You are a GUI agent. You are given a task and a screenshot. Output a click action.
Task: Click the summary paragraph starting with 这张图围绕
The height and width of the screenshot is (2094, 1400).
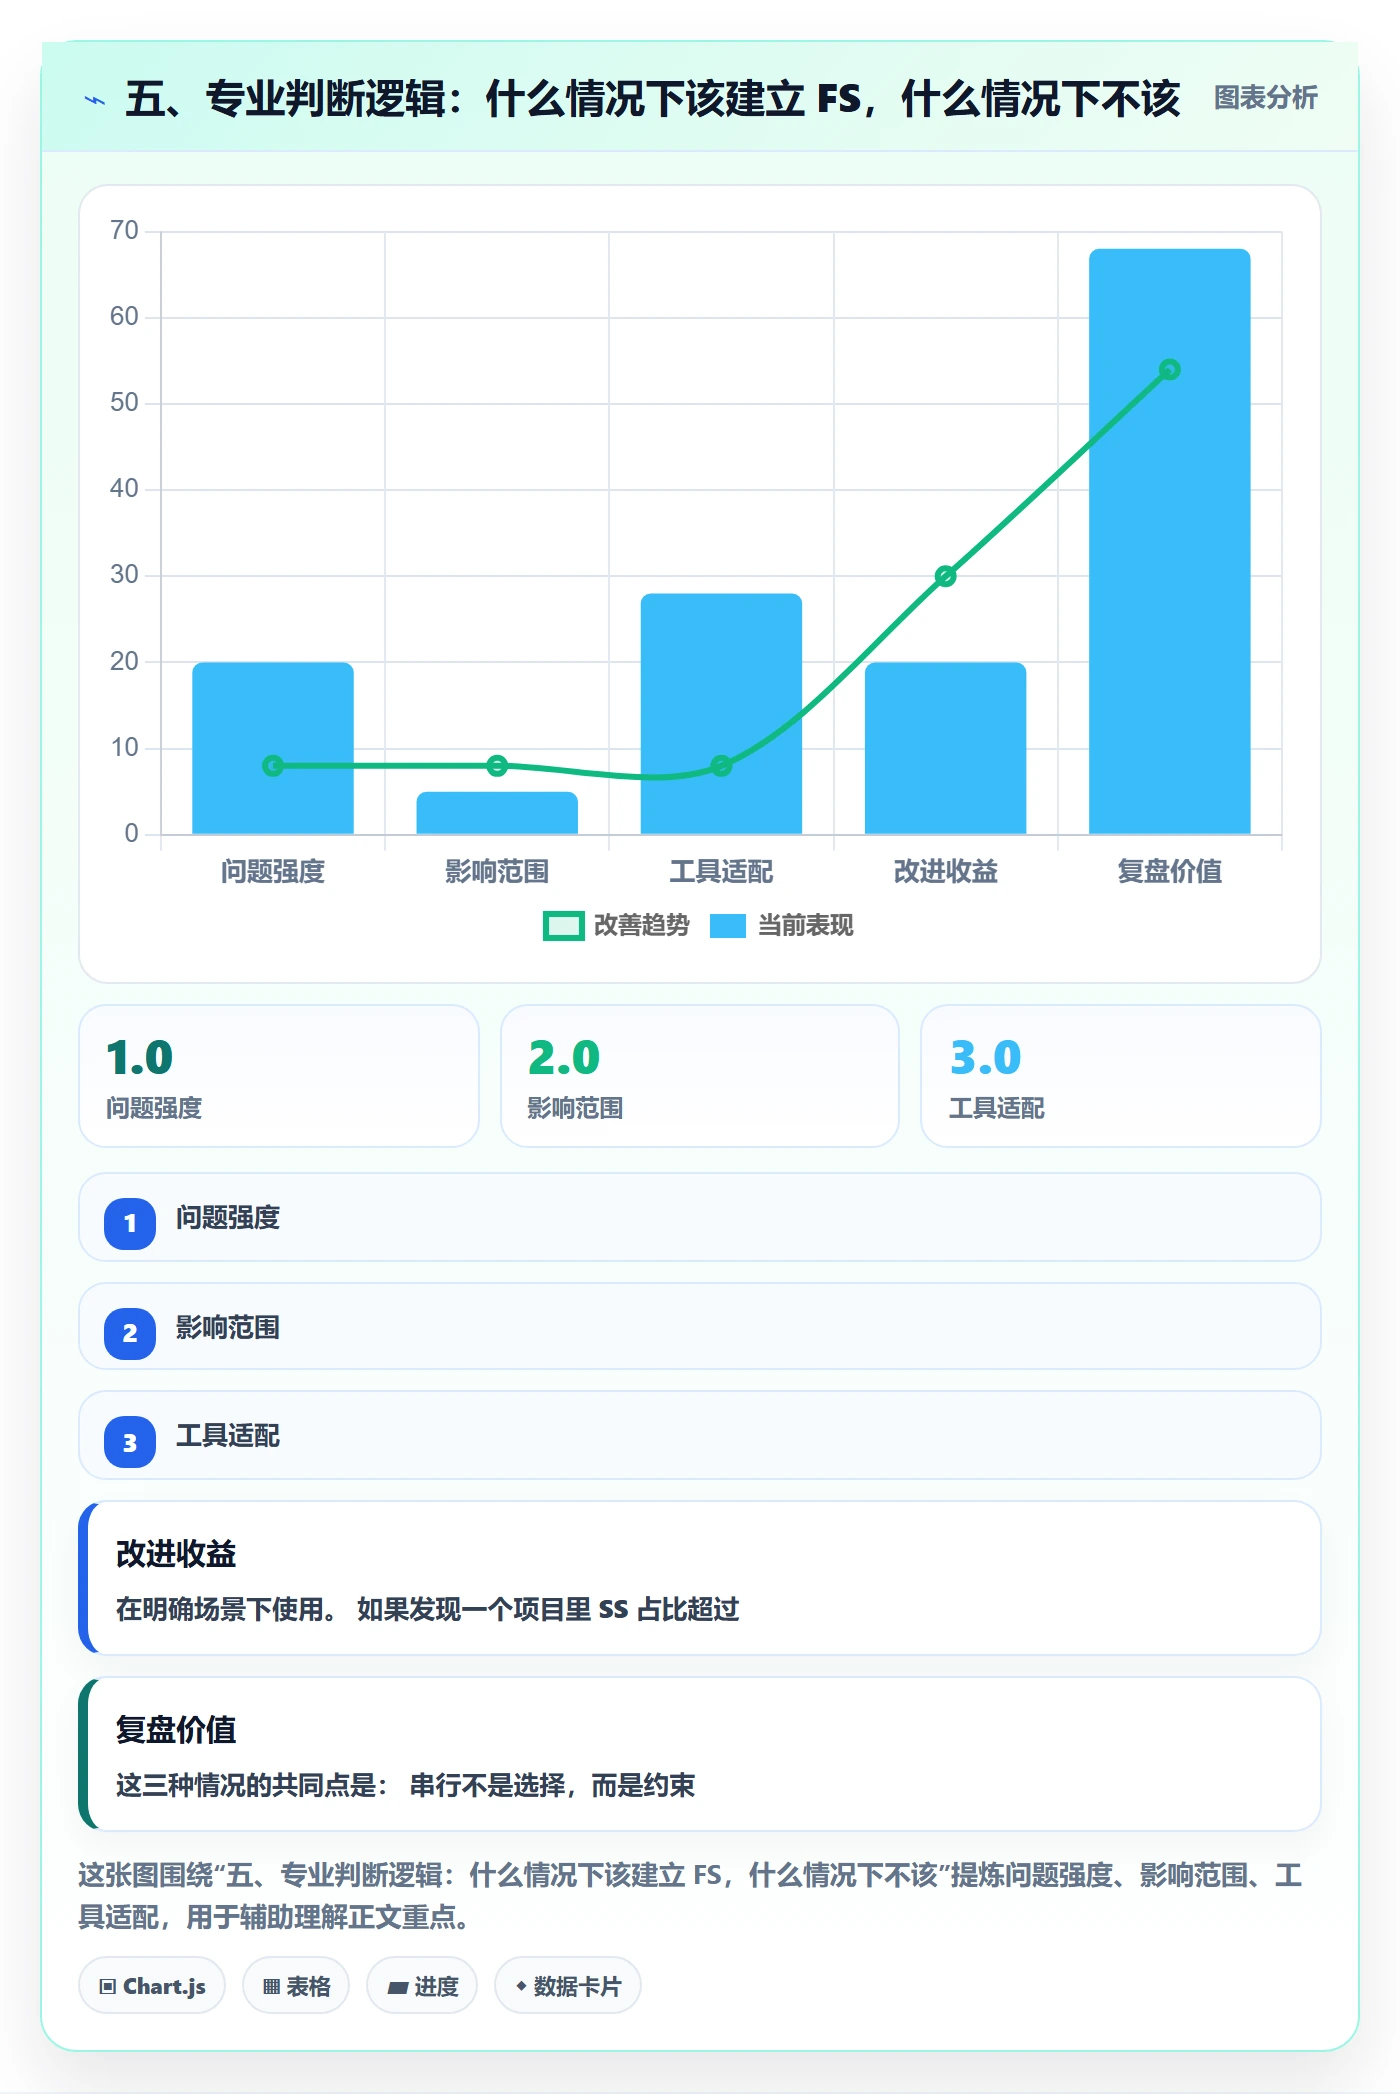click(690, 1896)
